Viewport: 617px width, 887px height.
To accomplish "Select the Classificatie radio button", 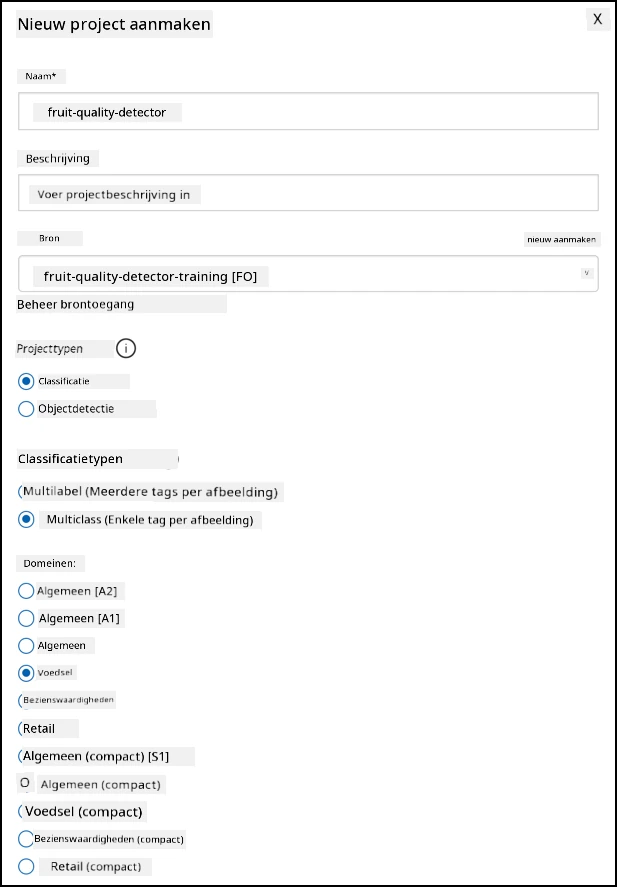I will (x=26, y=381).
